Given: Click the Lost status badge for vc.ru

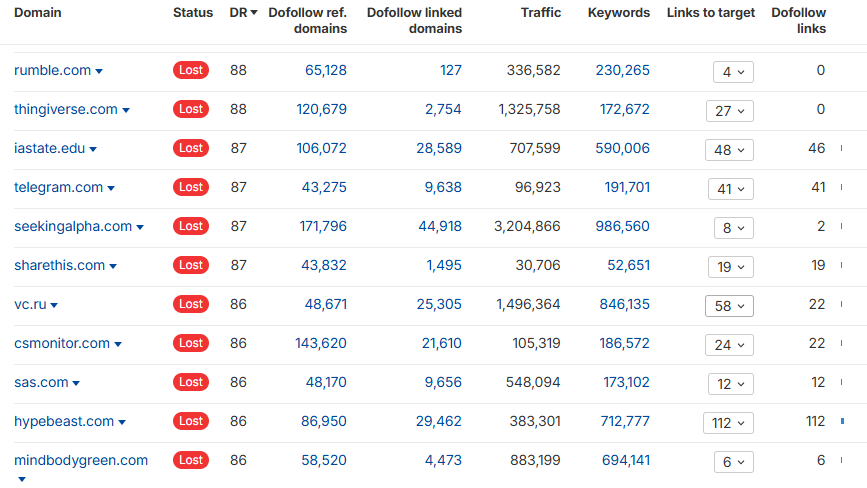Looking at the screenshot, I should [191, 304].
